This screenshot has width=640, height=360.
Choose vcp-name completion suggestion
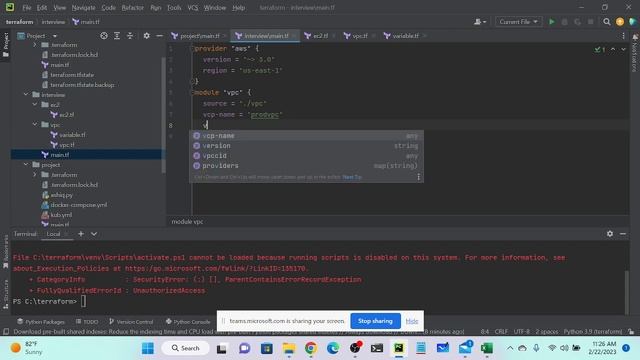(306, 136)
